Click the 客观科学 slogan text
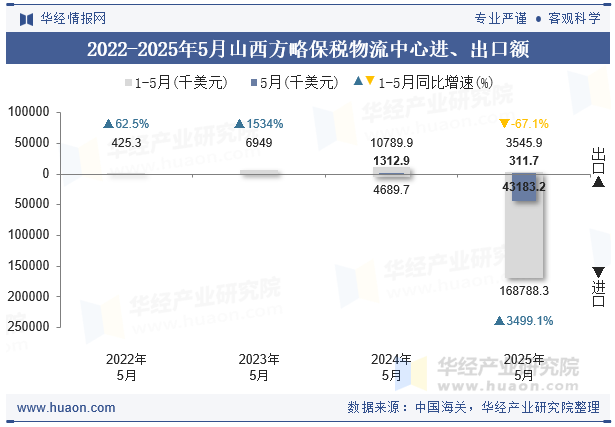Screen dimensions: 615x427 tap(574, 18)
